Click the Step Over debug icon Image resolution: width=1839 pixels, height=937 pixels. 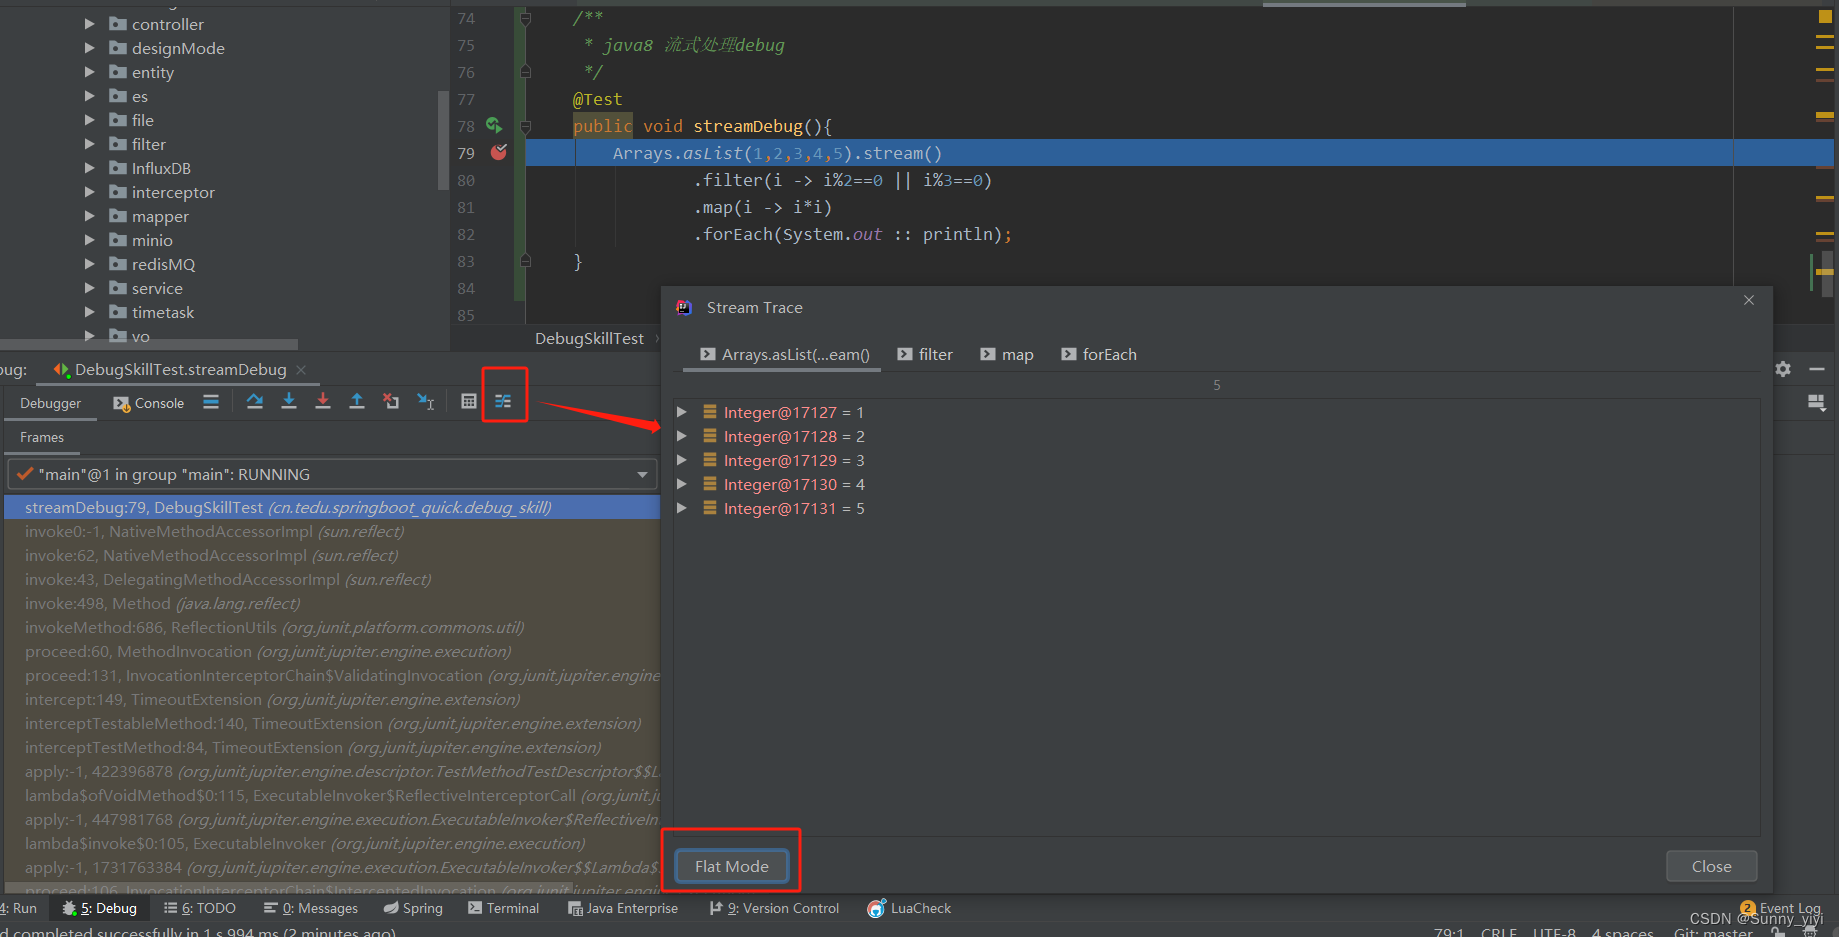(255, 401)
